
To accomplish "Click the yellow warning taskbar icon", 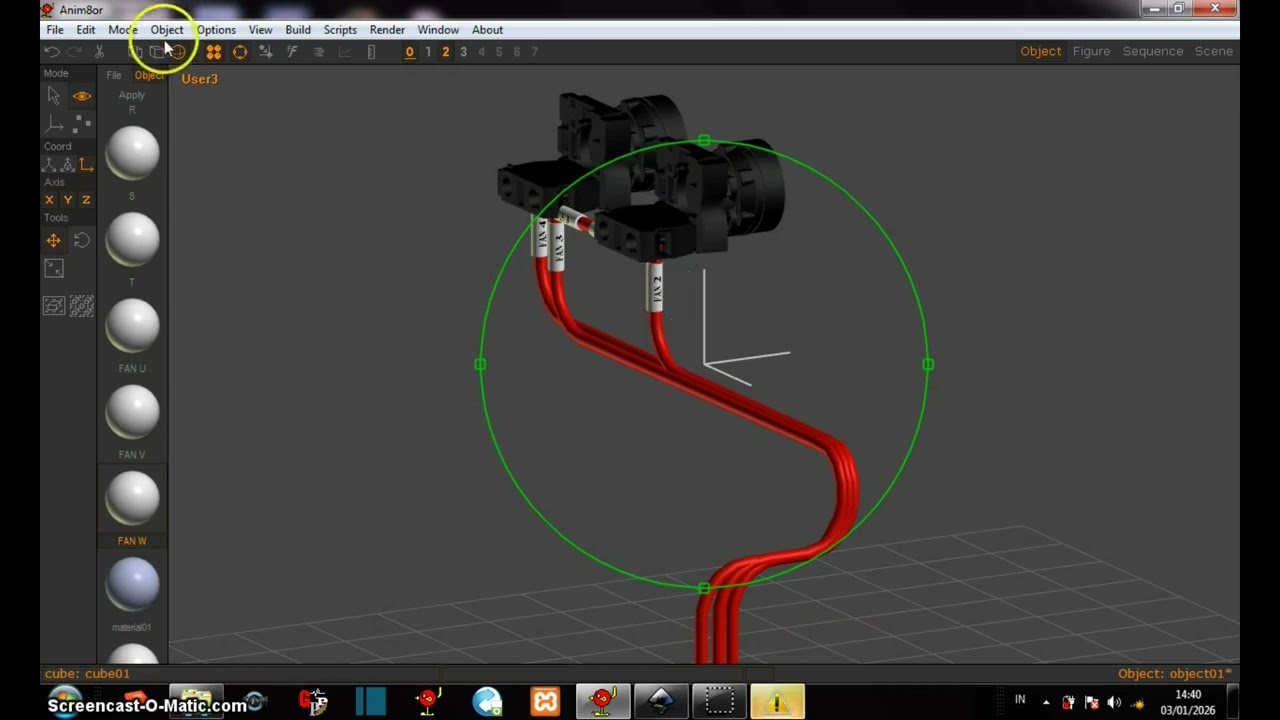I will pyautogui.click(x=777, y=702).
